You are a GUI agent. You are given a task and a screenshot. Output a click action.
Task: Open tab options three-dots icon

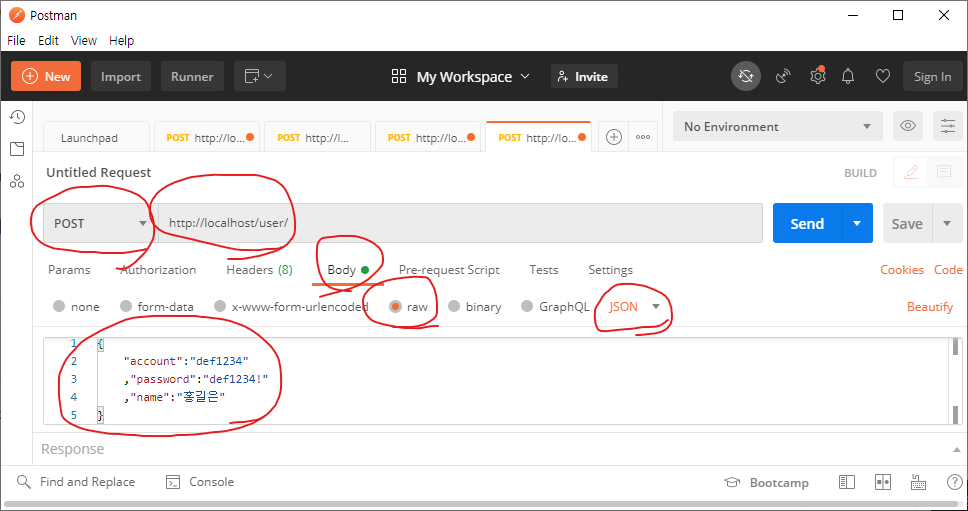pos(643,137)
